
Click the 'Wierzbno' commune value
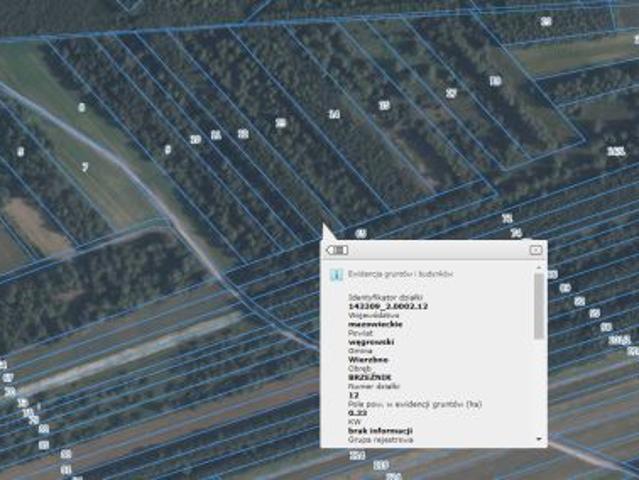pyautogui.click(x=367, y=359)
